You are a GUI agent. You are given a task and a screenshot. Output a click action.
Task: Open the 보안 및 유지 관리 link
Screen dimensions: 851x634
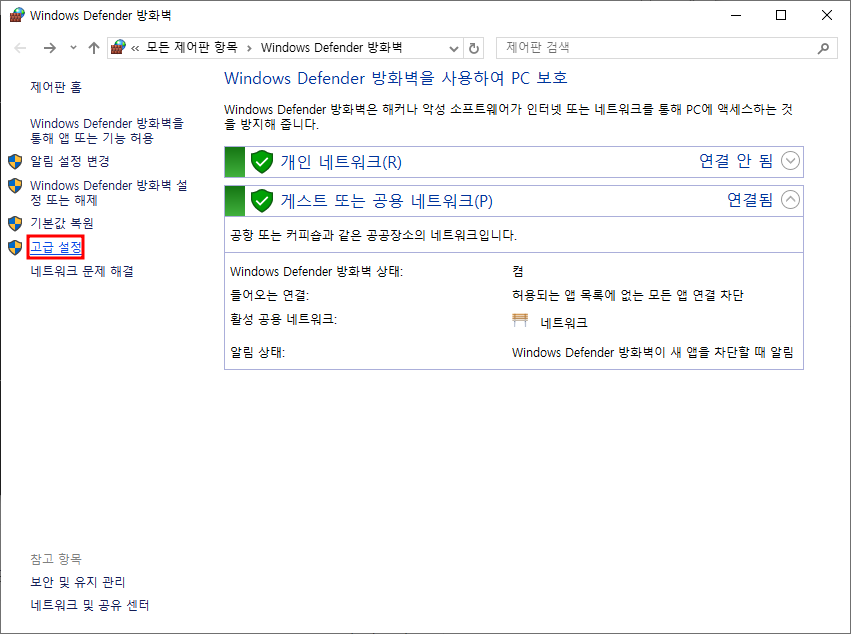click(x=78, y=582)
